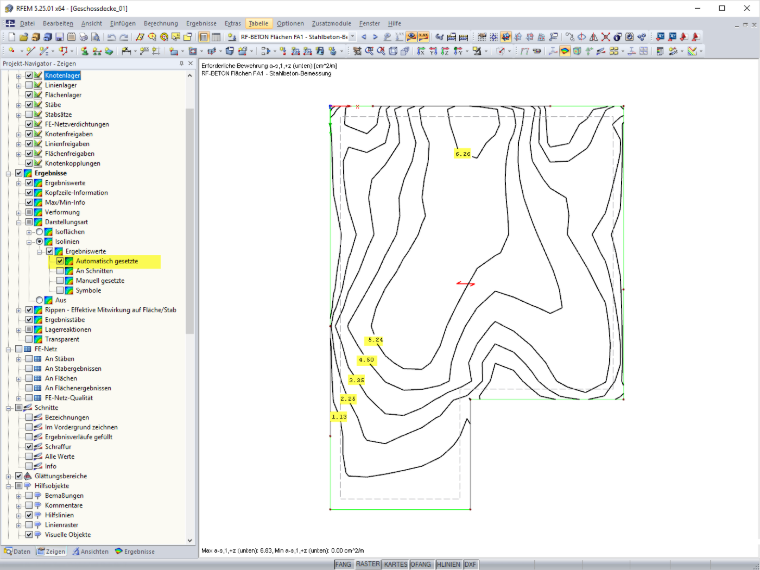Viewport: 760px width, 570px height.
Task: Toggle the FANG status bar button
Action: click(x=343, y=565)
